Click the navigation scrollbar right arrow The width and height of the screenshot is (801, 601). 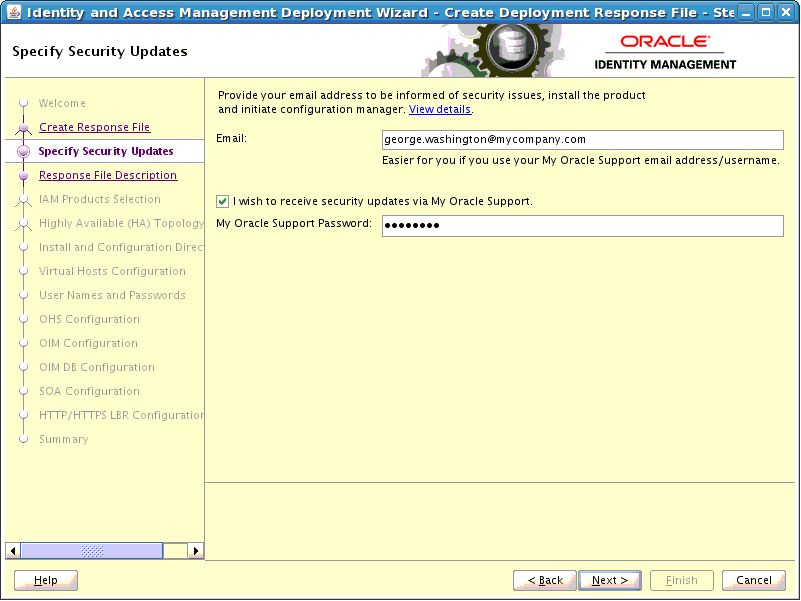coord(196,550)
